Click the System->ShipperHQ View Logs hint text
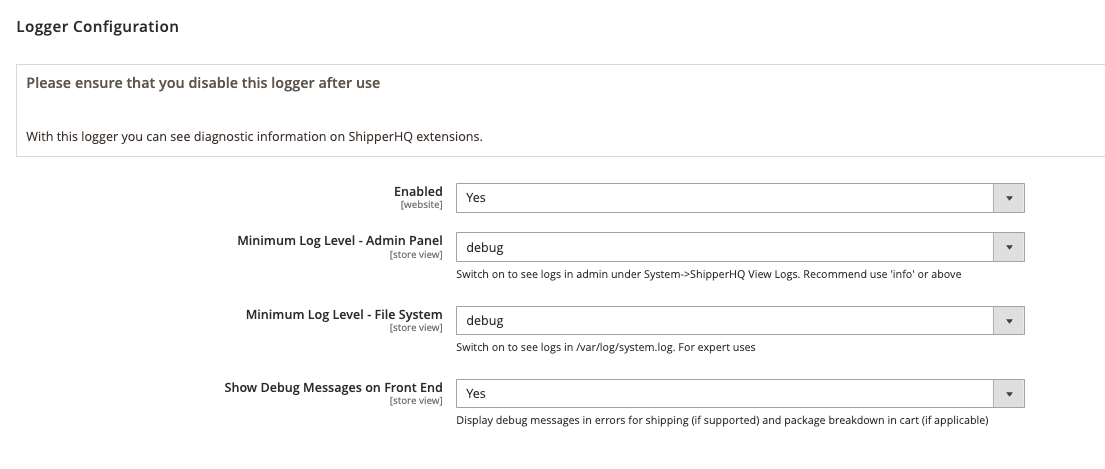This screenshot has height=469, width=1105. (x=708, y=274)
